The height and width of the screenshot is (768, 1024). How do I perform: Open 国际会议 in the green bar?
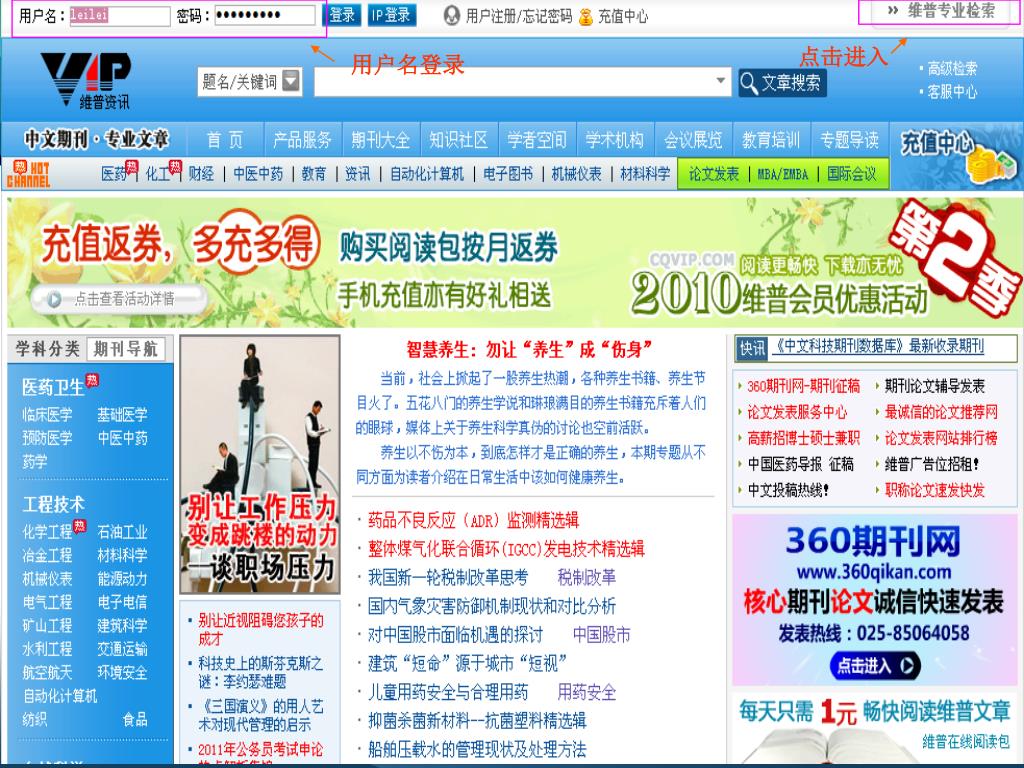pos(852,174)
